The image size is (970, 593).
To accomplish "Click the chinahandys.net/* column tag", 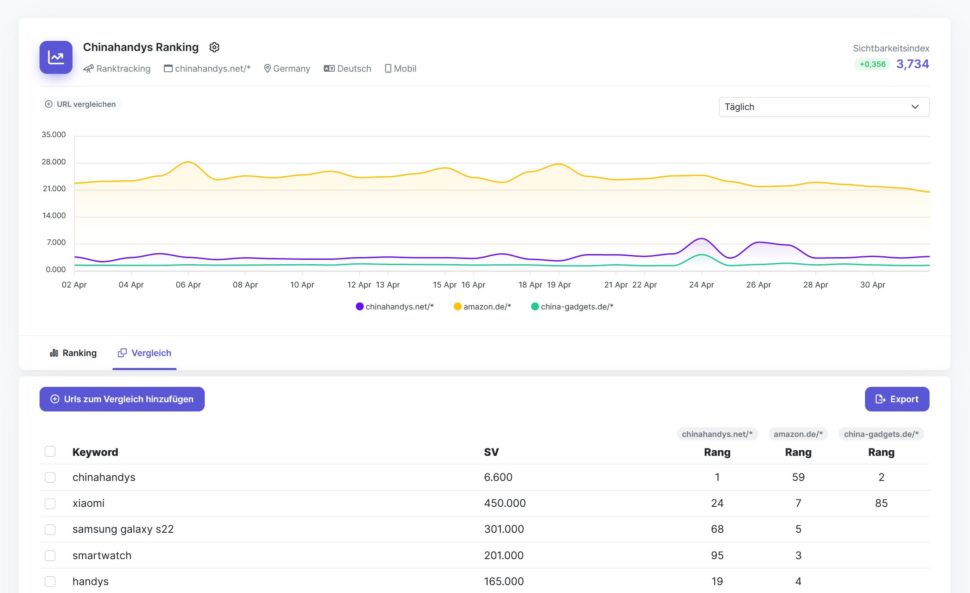I will point(717,434).
